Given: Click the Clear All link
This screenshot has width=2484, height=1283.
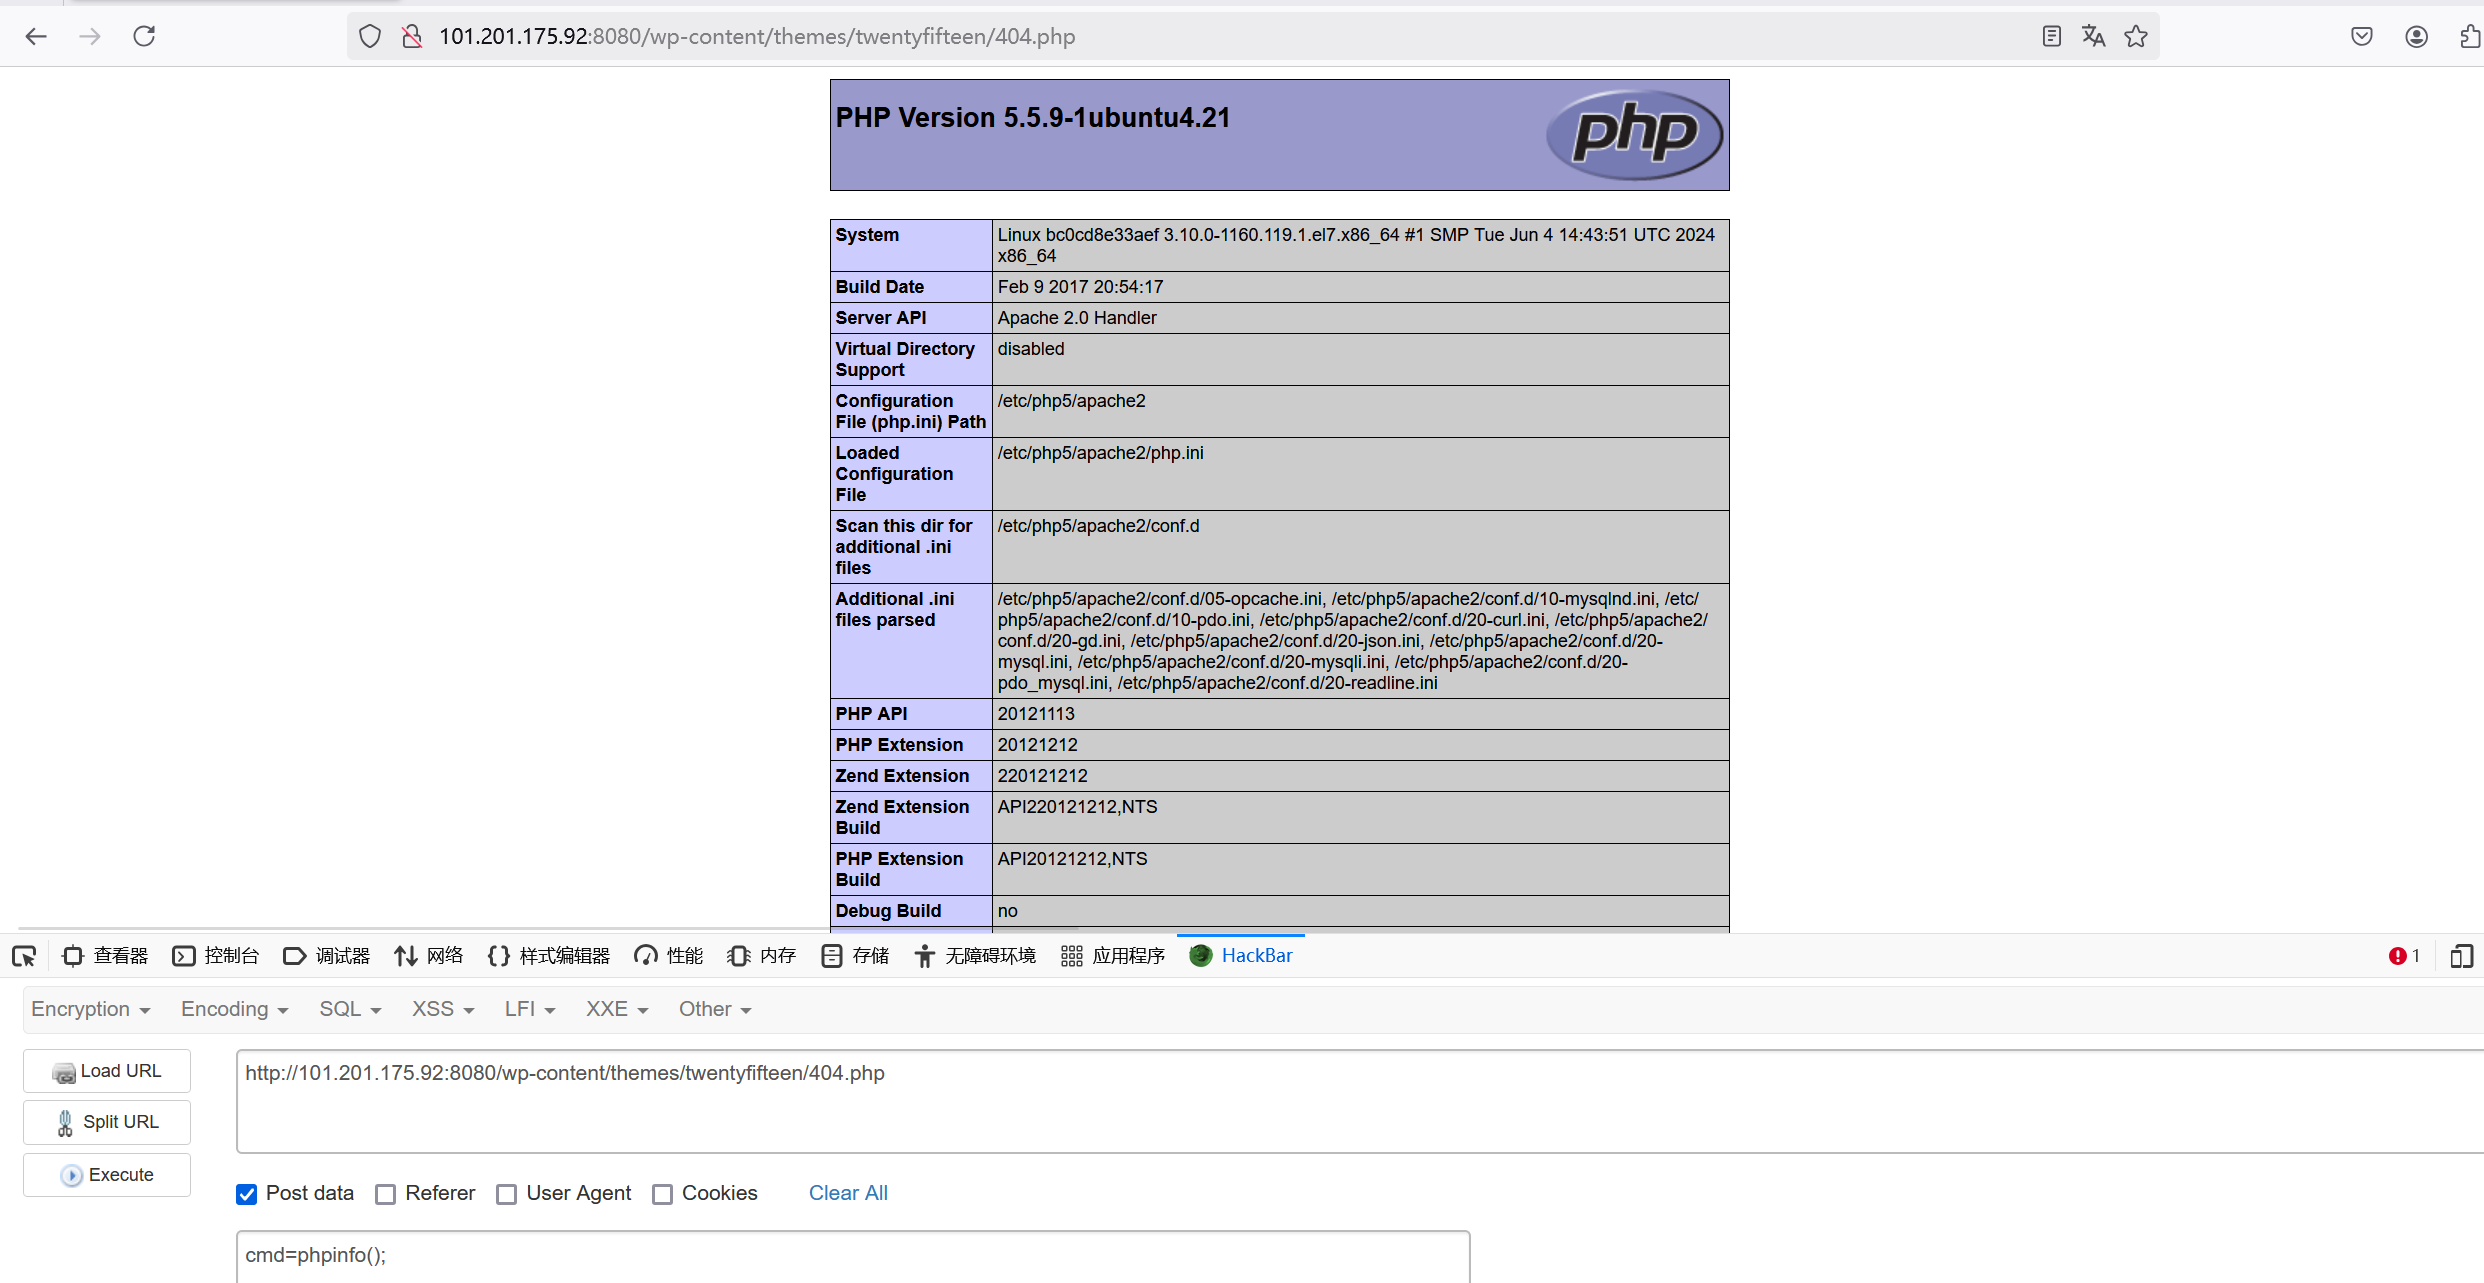Looking at the screenshot, I should (x=848, y=1193).
